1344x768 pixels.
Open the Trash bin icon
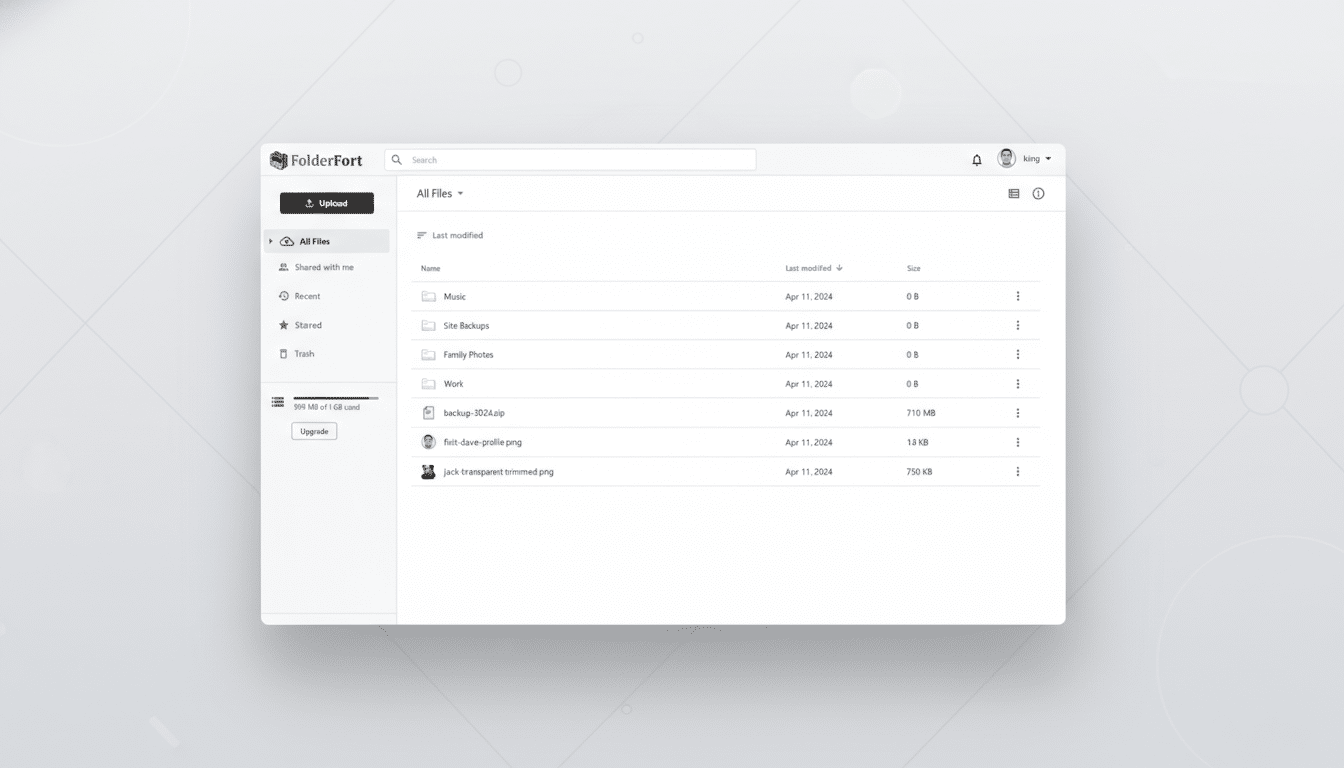click(x=284, y=353)
